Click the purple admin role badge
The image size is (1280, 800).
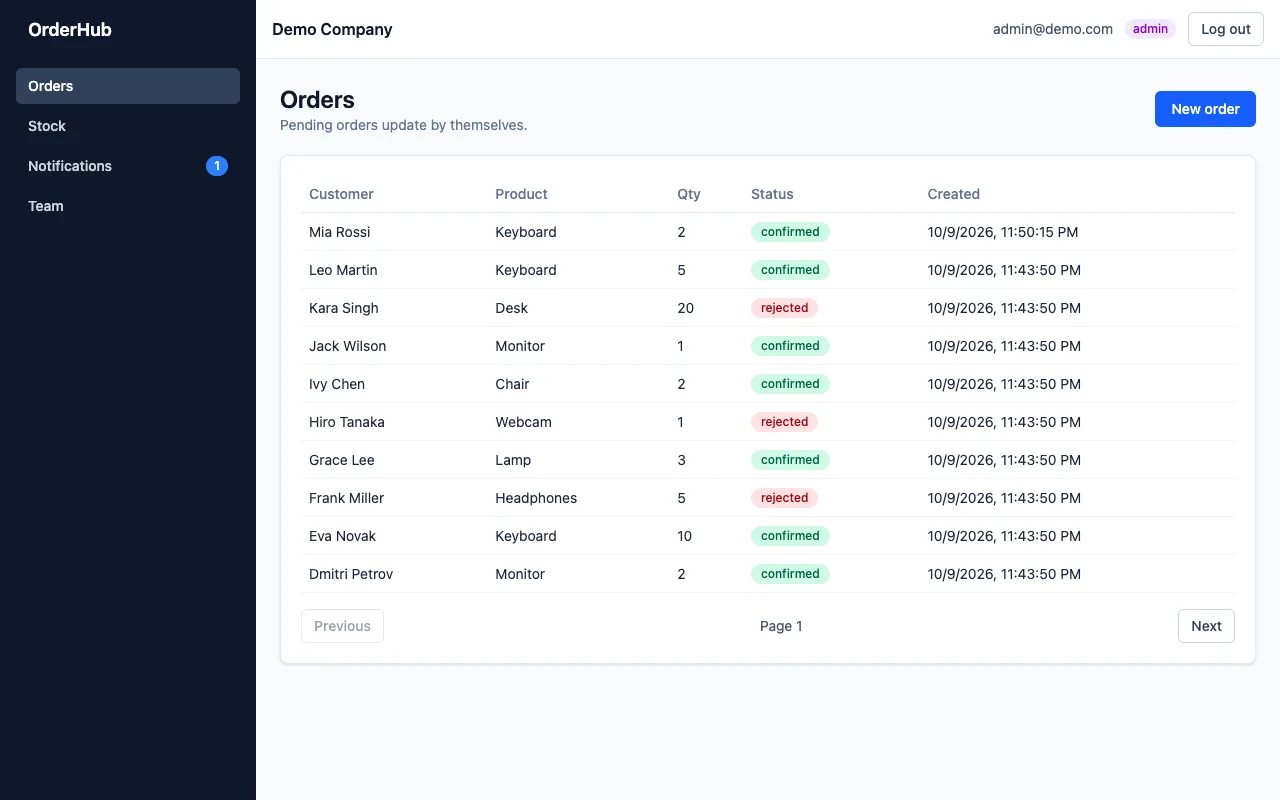click(1150, 29)
